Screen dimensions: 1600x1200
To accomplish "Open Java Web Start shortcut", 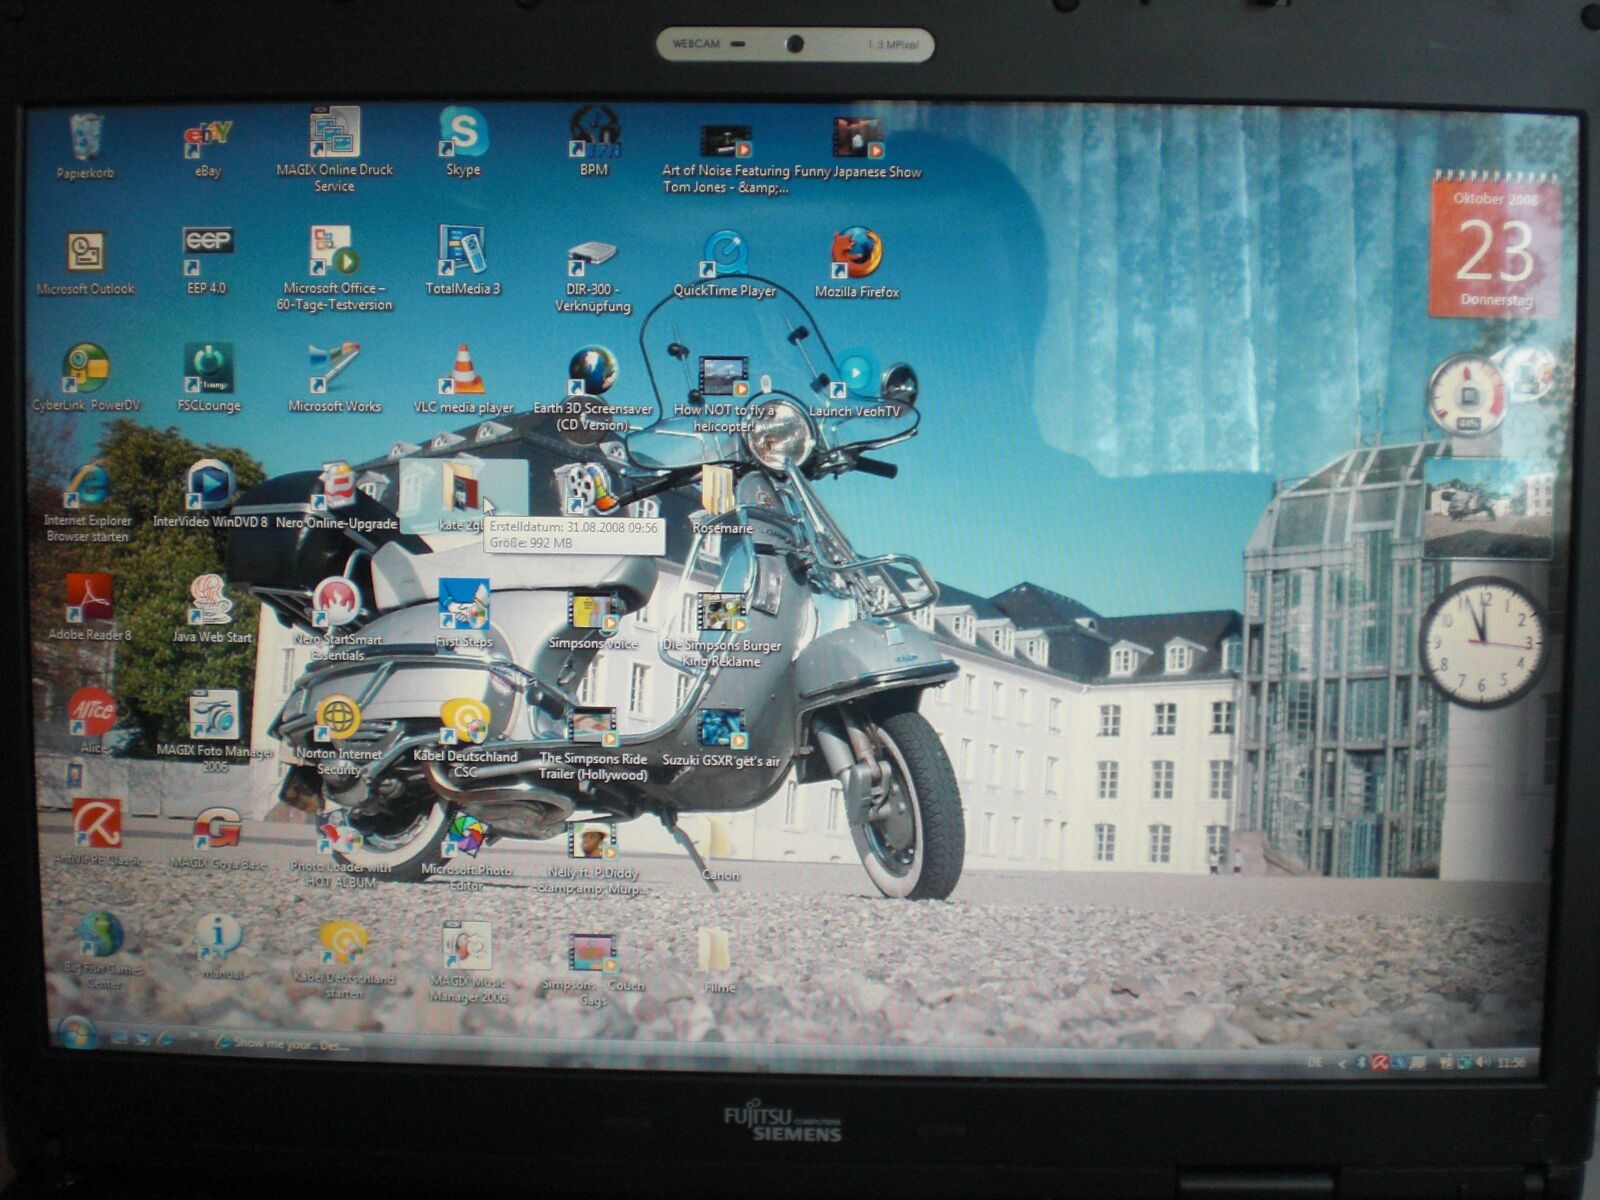I will pos(211,600).
